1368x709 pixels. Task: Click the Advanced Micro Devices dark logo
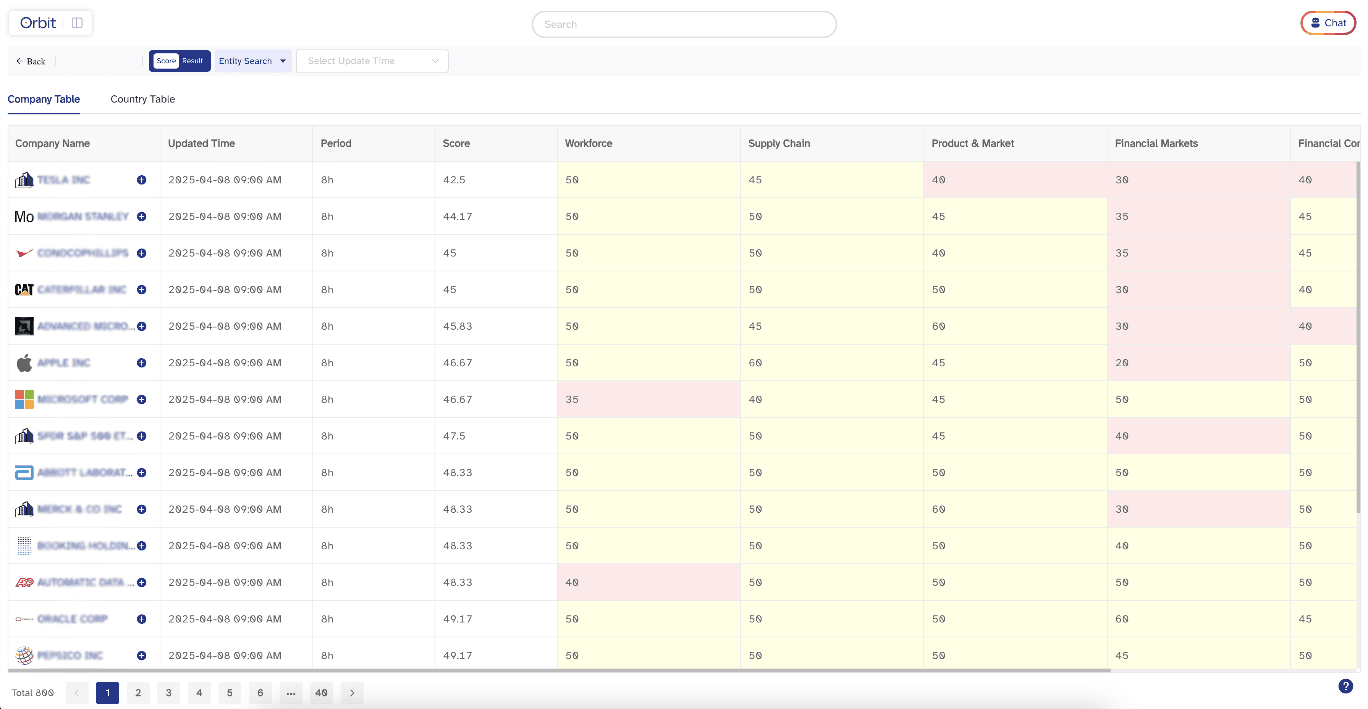coord(24,326)
